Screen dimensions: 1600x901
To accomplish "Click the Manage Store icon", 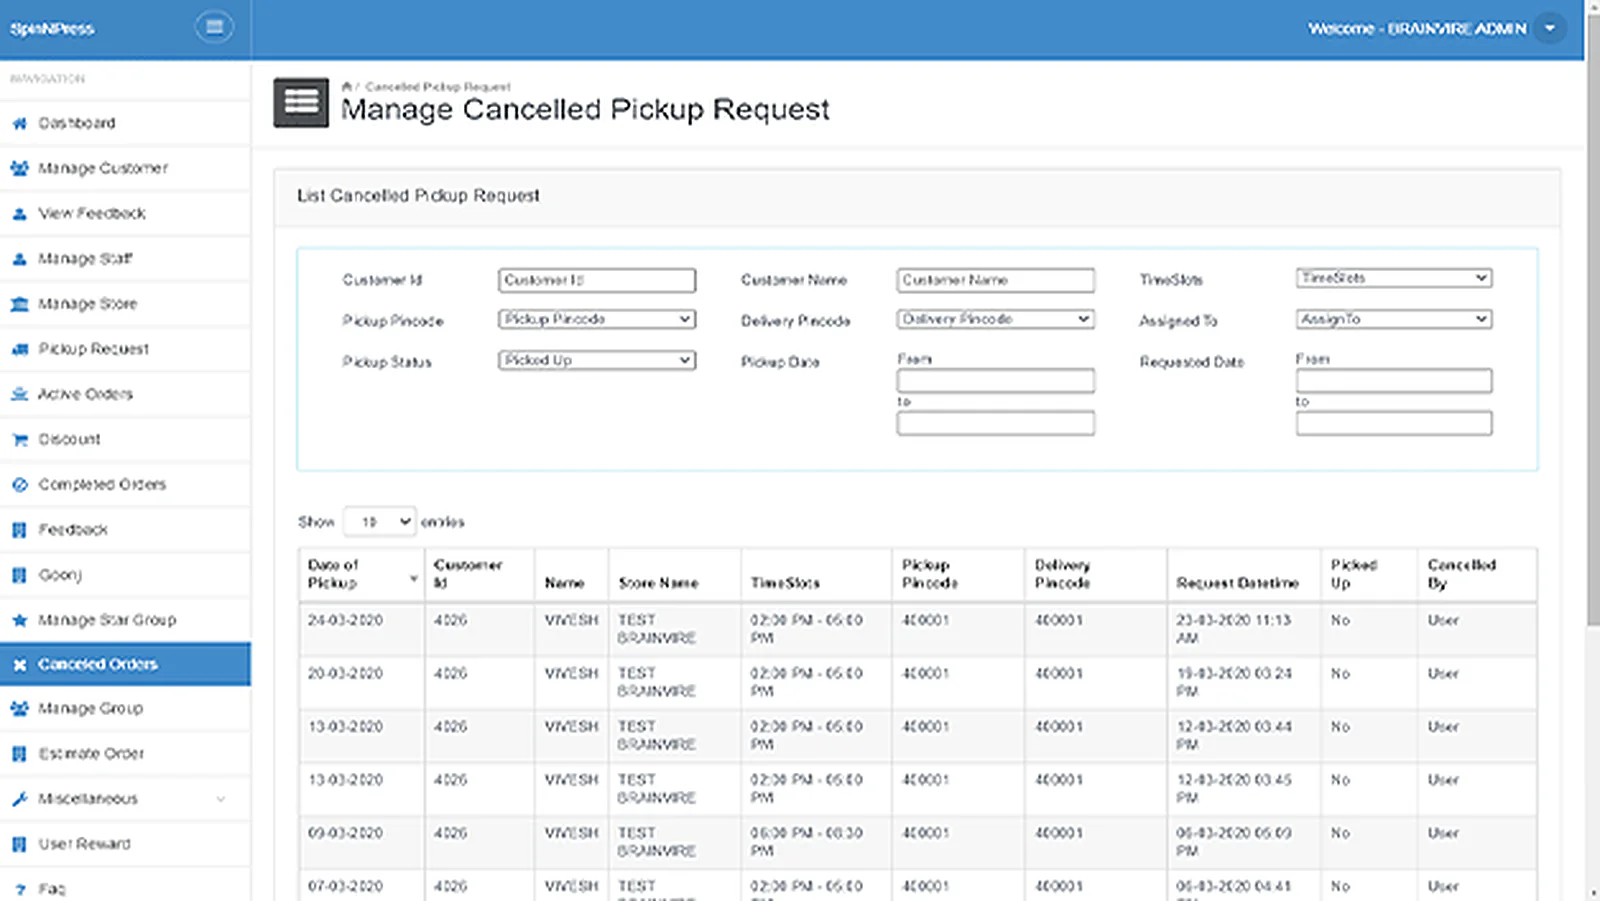I will click(19, 303).
